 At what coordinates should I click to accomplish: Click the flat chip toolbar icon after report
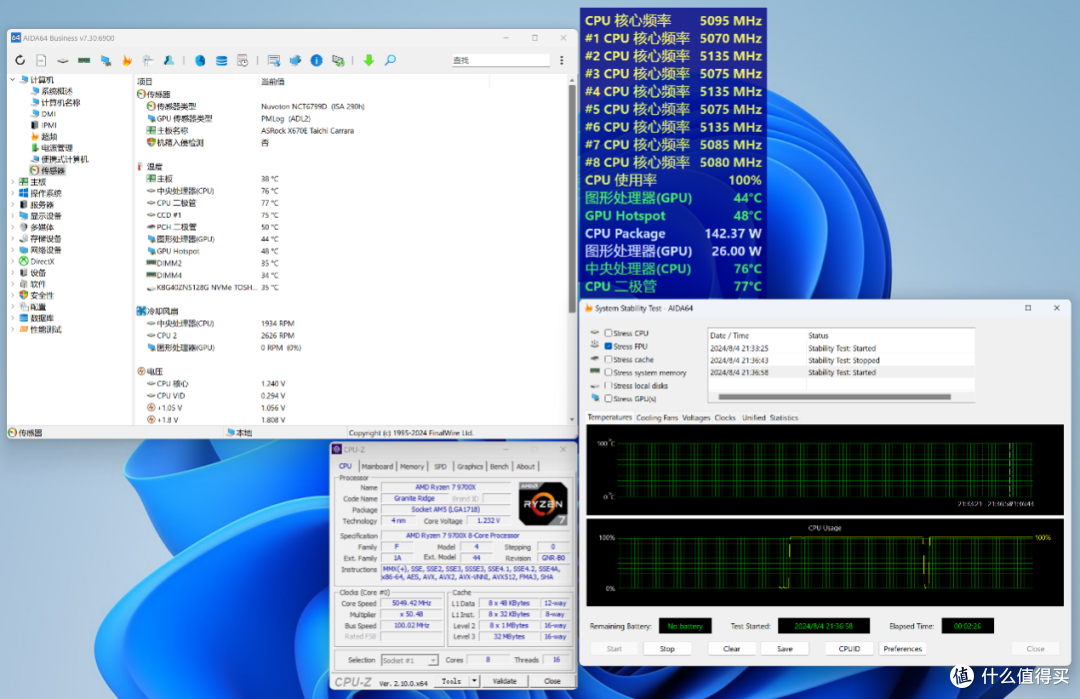click(63, 61)
